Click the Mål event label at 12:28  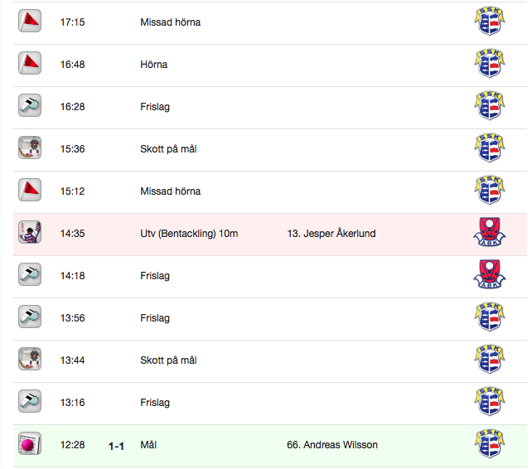(x=148, y=445)
